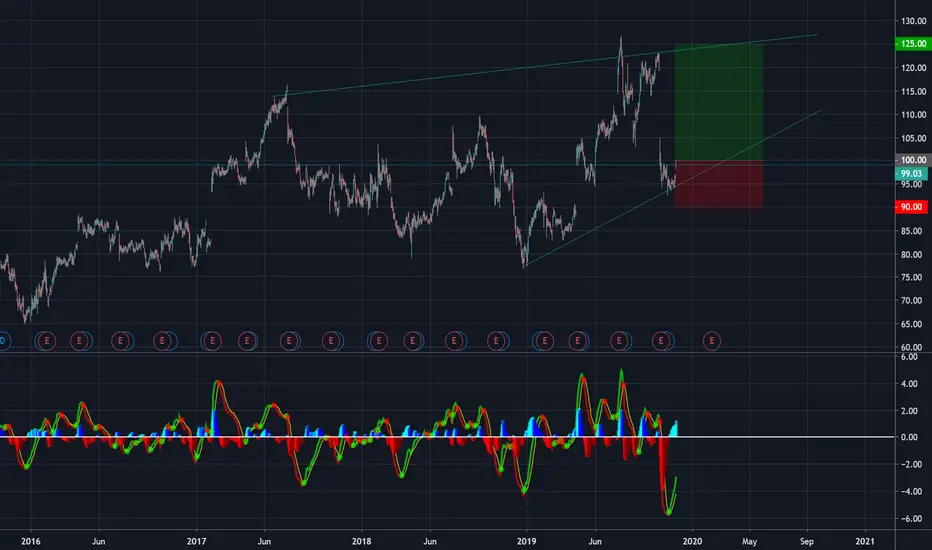Click the 2018 label on the time axis
Viewport: 932px width, 550px height.
point(361,541)
